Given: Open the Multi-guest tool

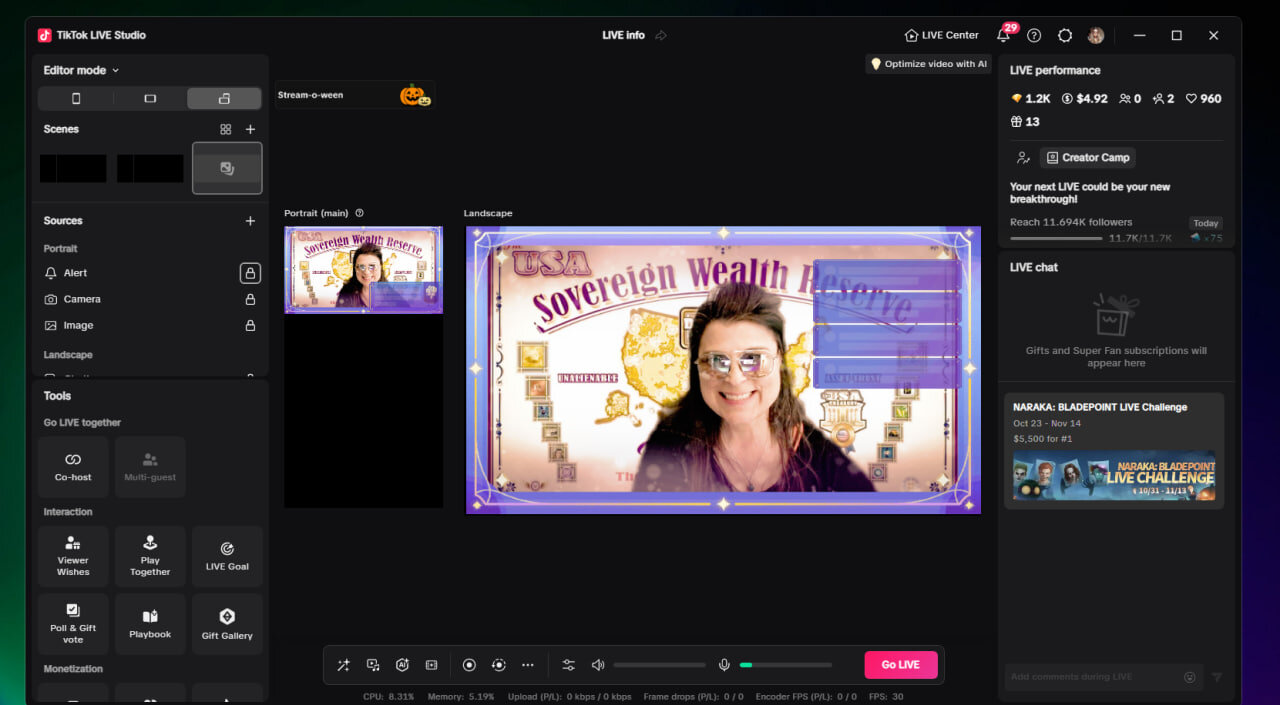Looking at the screenshot, I should [150, 467].
